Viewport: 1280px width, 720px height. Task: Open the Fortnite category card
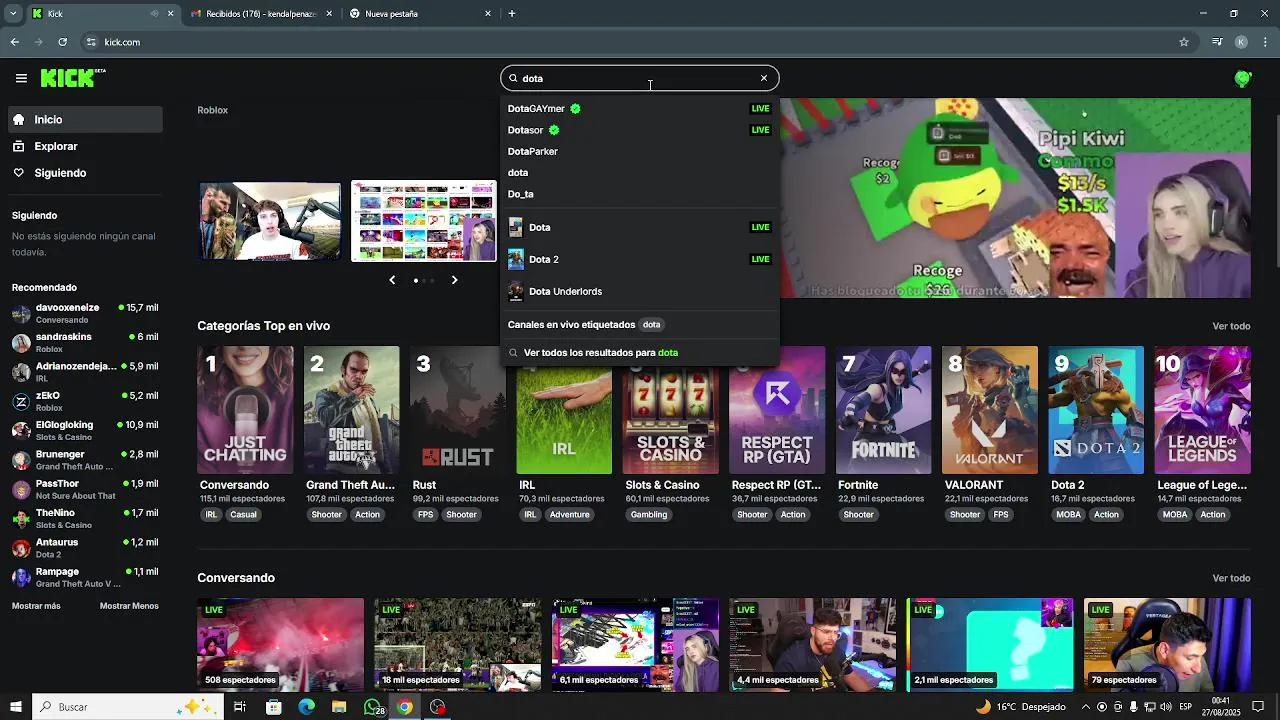click(x=883, y=410)
